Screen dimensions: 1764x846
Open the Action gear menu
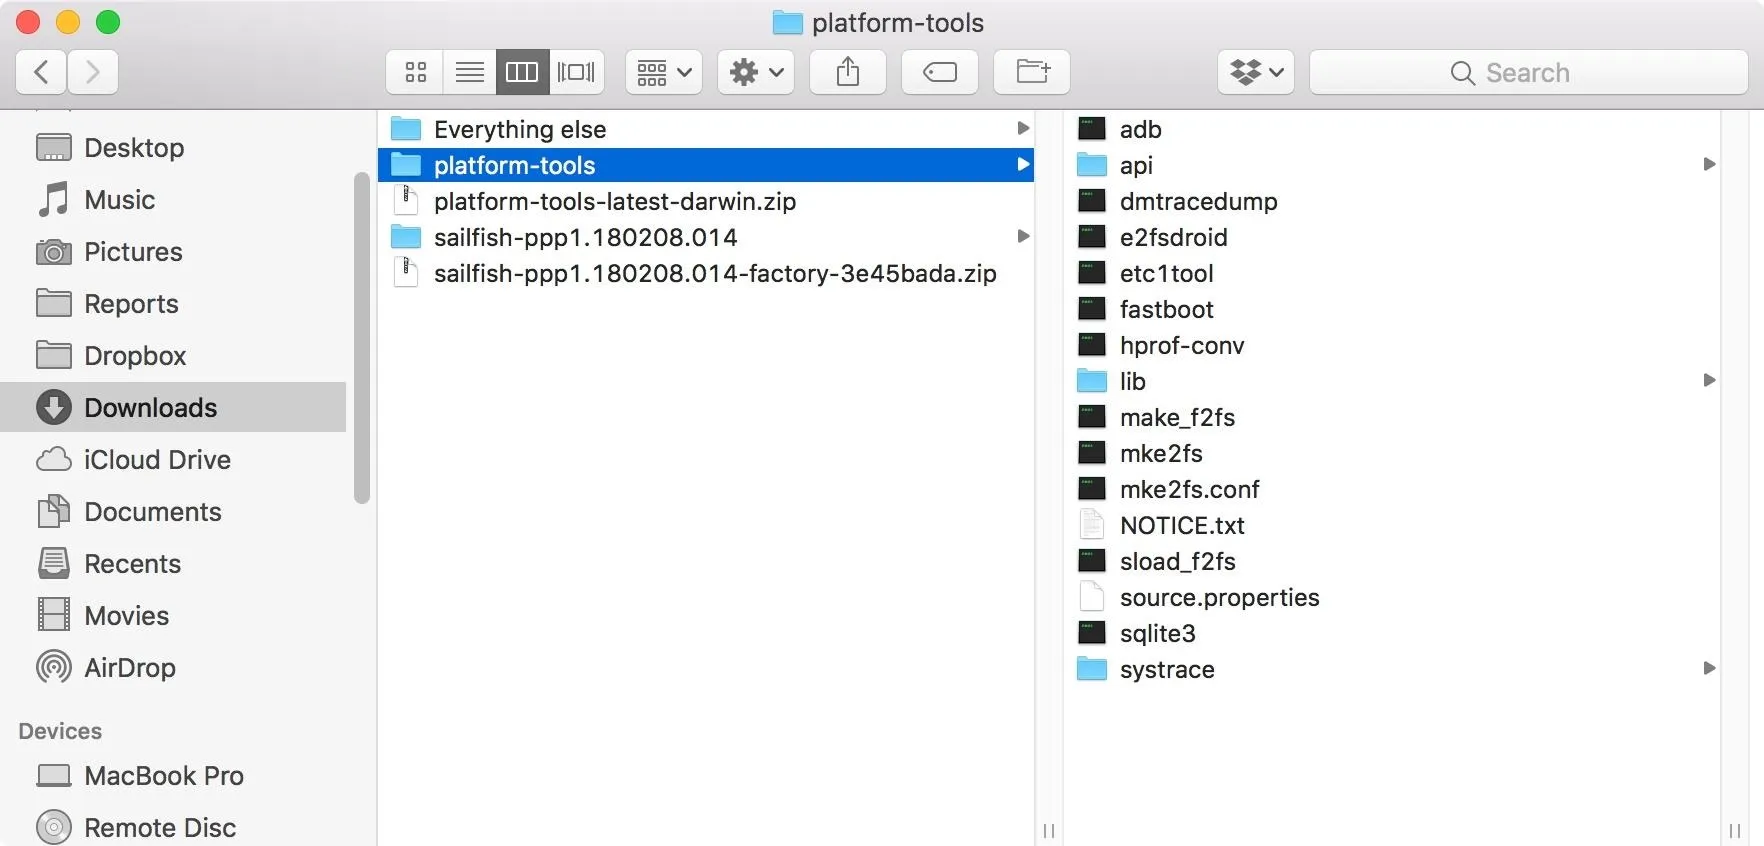(756, 72)
